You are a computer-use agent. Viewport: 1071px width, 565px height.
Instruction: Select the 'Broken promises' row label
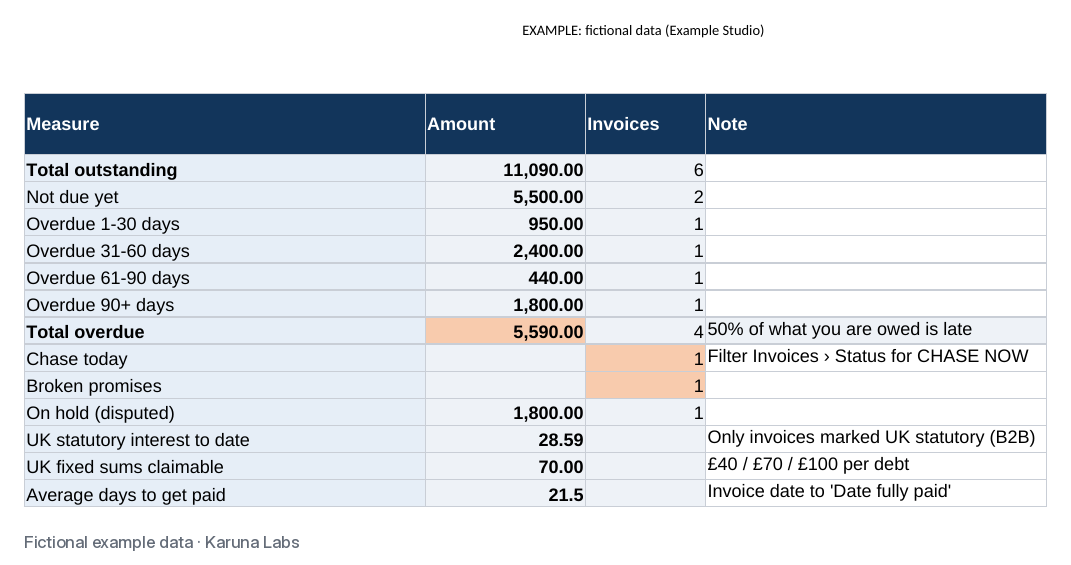pos(225,385)
